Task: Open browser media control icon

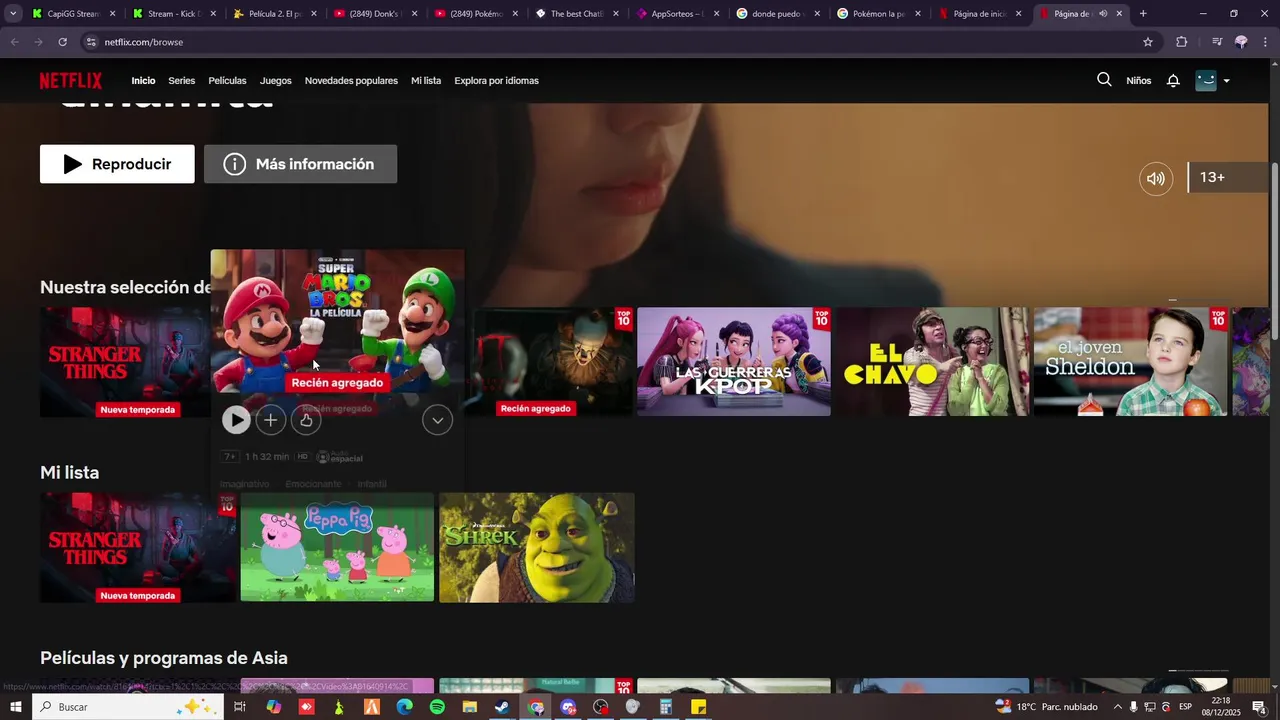Action: tap(1216, 42)
